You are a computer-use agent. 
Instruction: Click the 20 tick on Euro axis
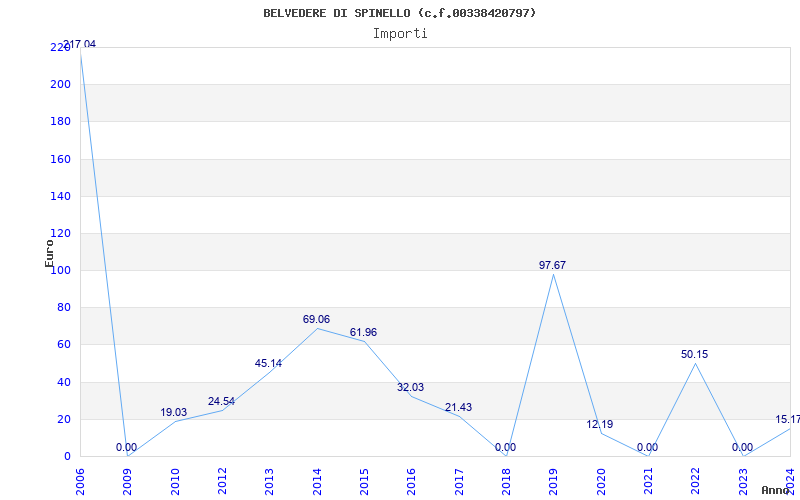[63, 419]
